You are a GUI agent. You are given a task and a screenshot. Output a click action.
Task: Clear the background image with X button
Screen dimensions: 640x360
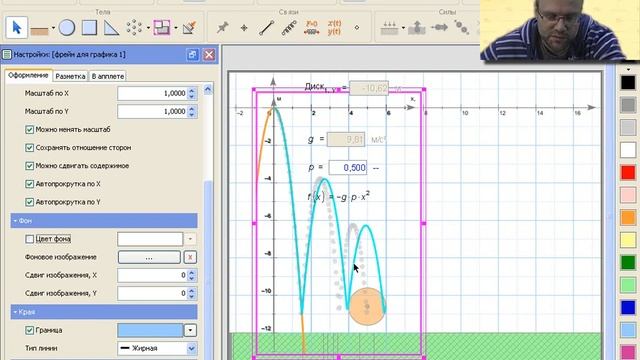pos(190,257)
